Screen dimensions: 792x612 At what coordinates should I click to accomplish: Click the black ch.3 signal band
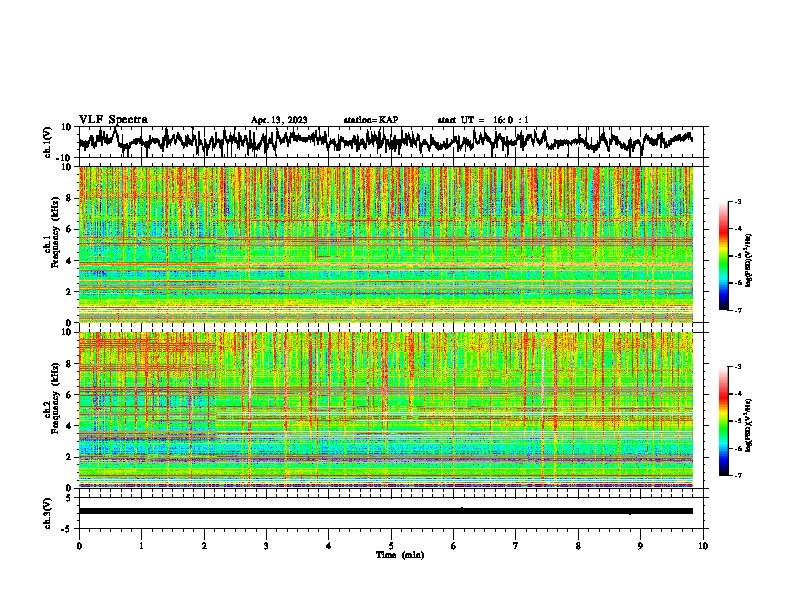385,511
